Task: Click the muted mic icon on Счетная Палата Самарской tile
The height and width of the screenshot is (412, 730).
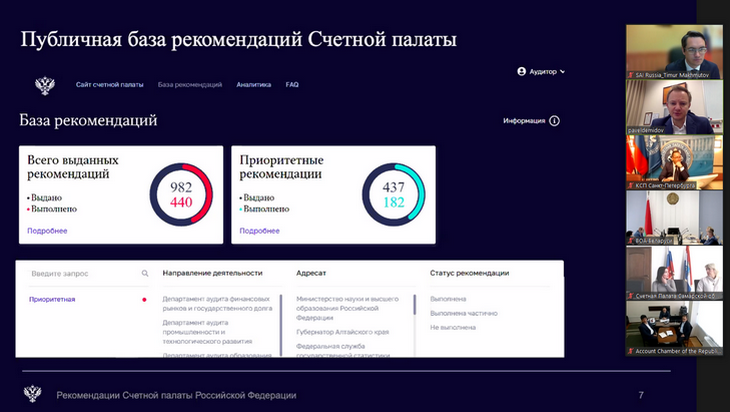Action: 631,296
